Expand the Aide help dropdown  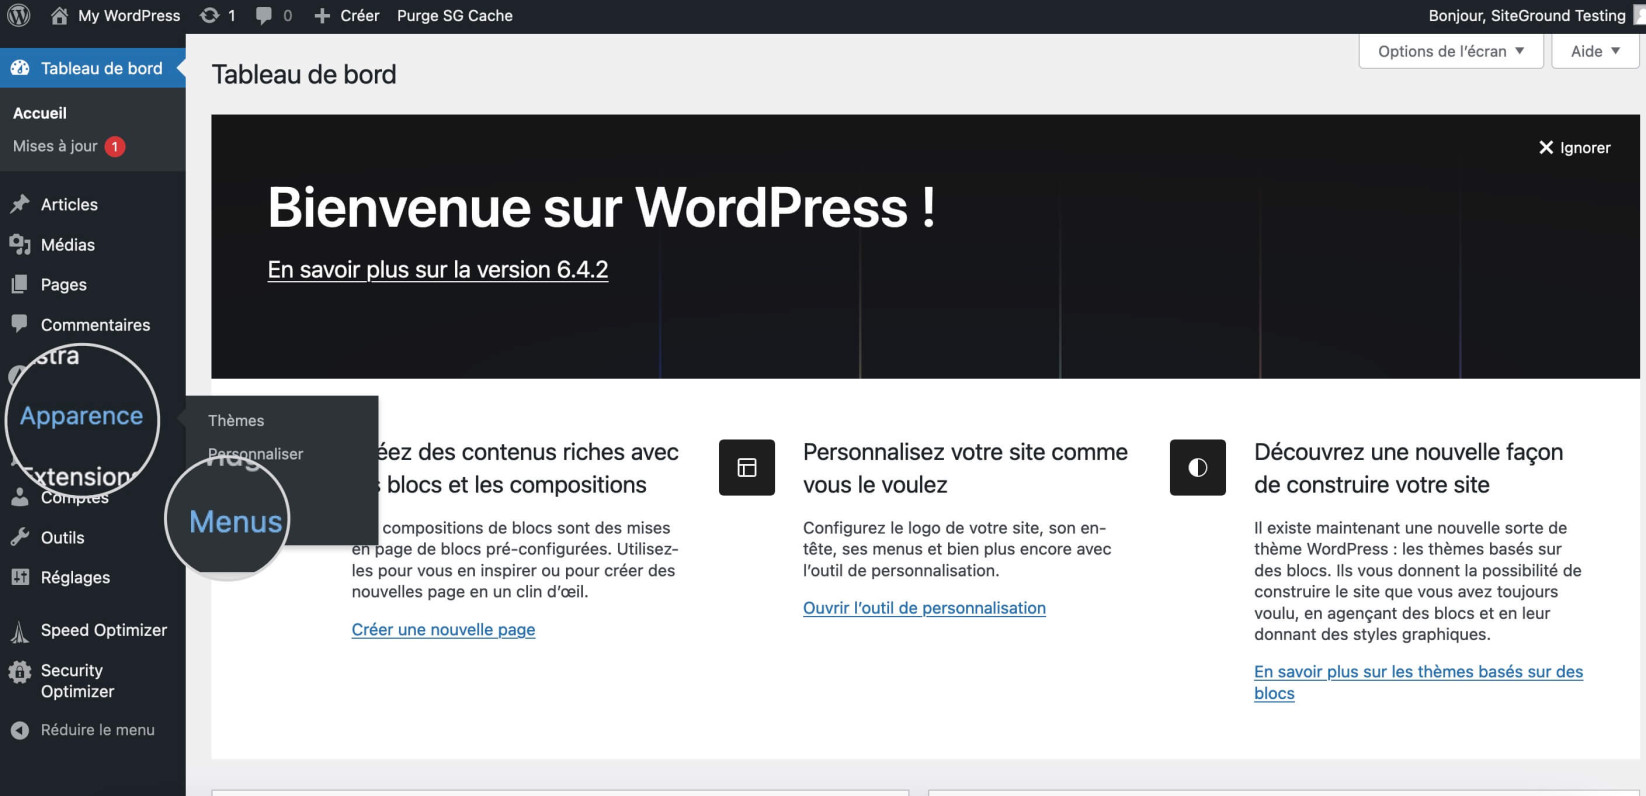tap(1595, 51)
